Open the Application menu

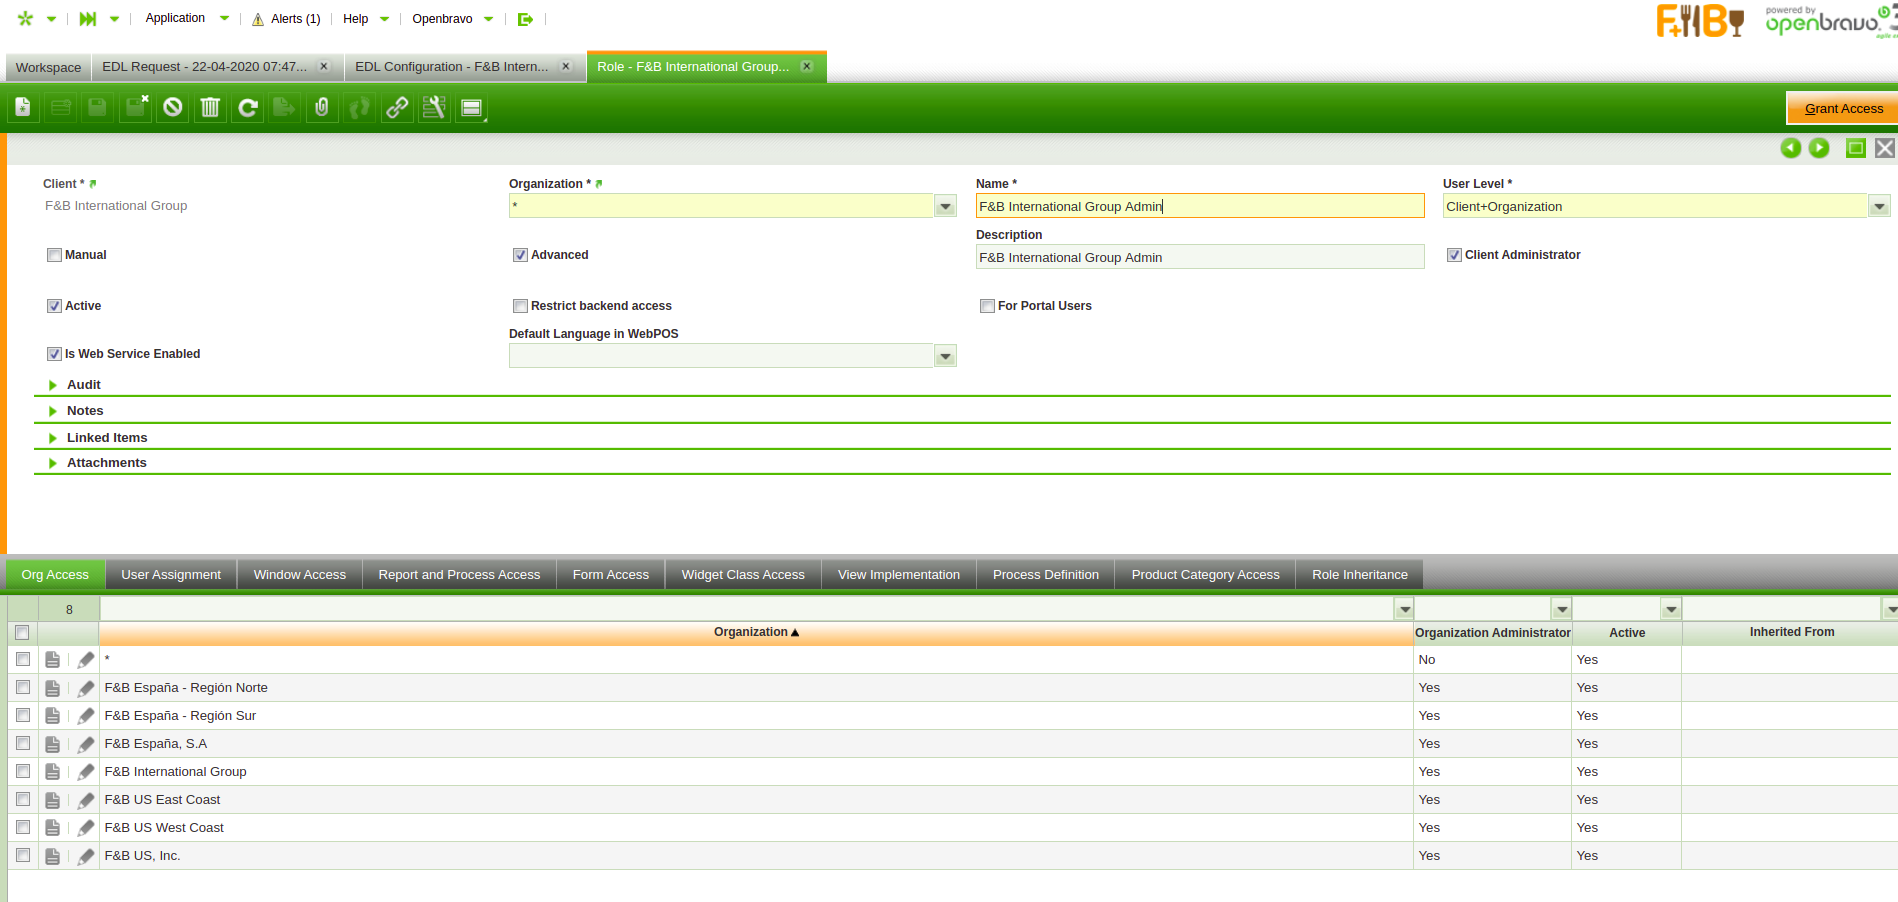187,19
